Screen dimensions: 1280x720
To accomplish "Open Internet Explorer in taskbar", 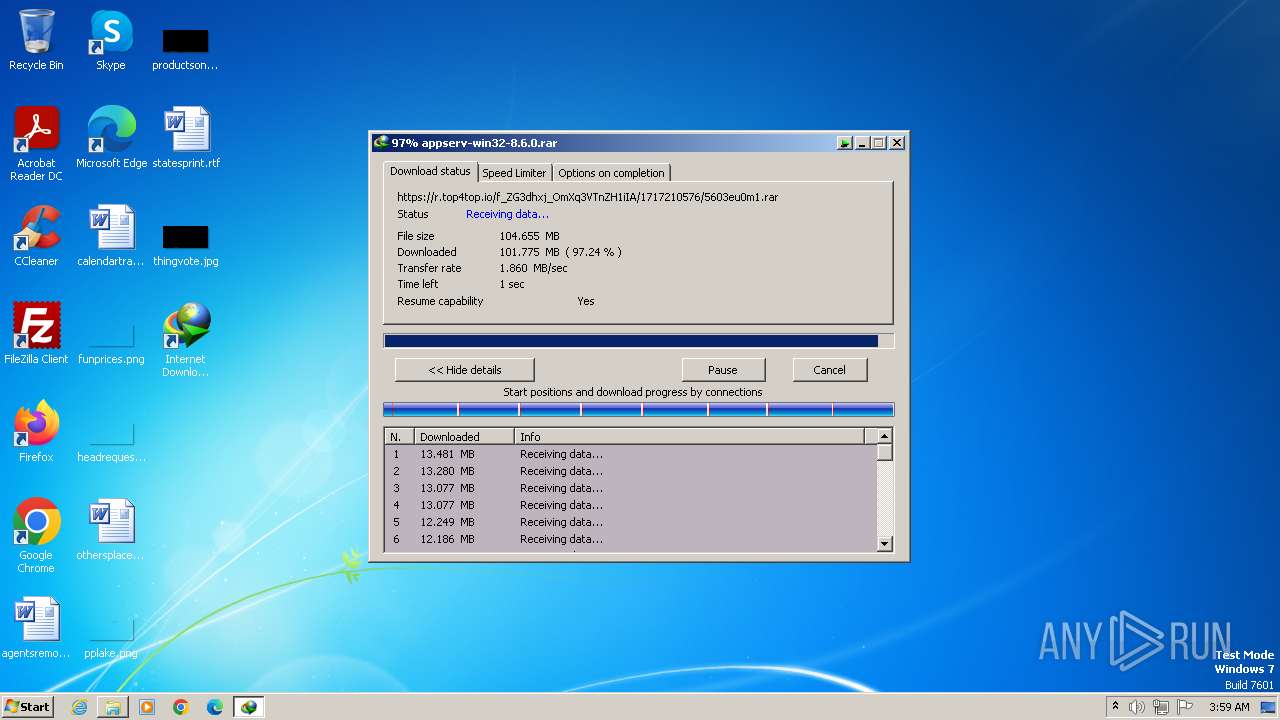I will pyautogui.click(x=79, y=707).
